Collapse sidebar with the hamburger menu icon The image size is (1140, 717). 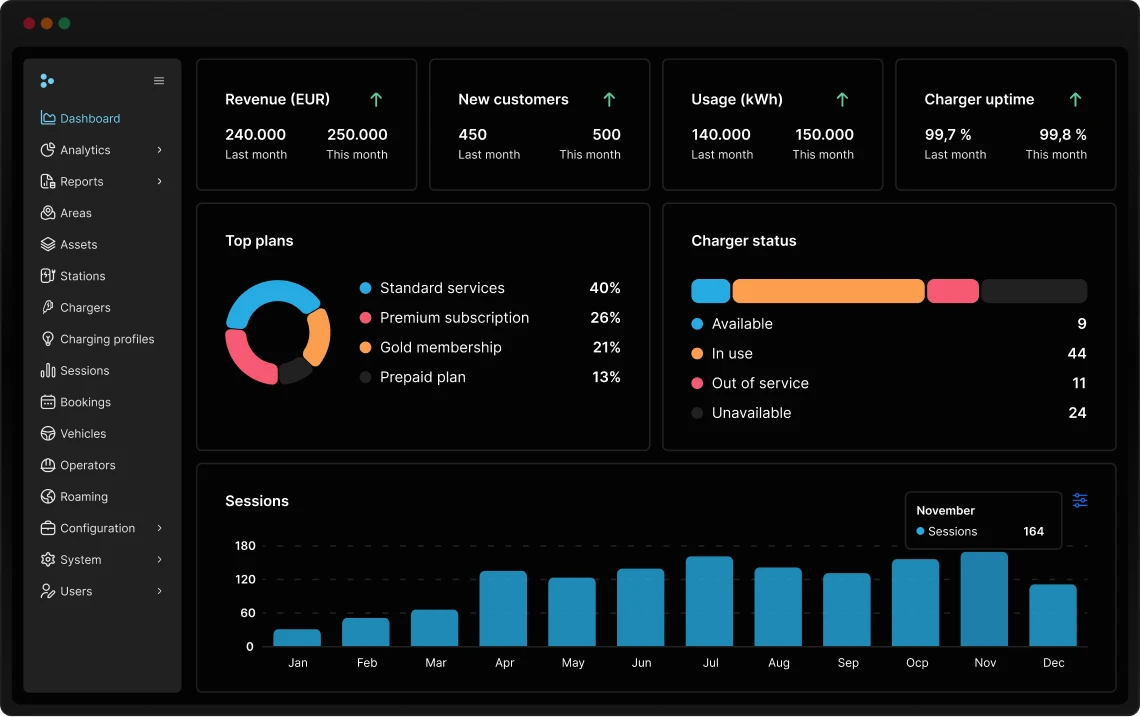pyautogui.click(x=159, y=81)
